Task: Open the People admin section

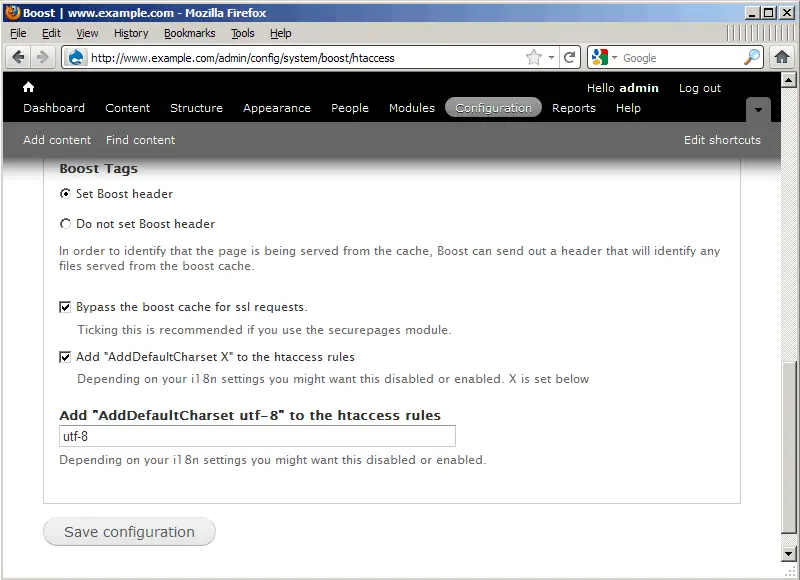Action: tap(350, 108)
